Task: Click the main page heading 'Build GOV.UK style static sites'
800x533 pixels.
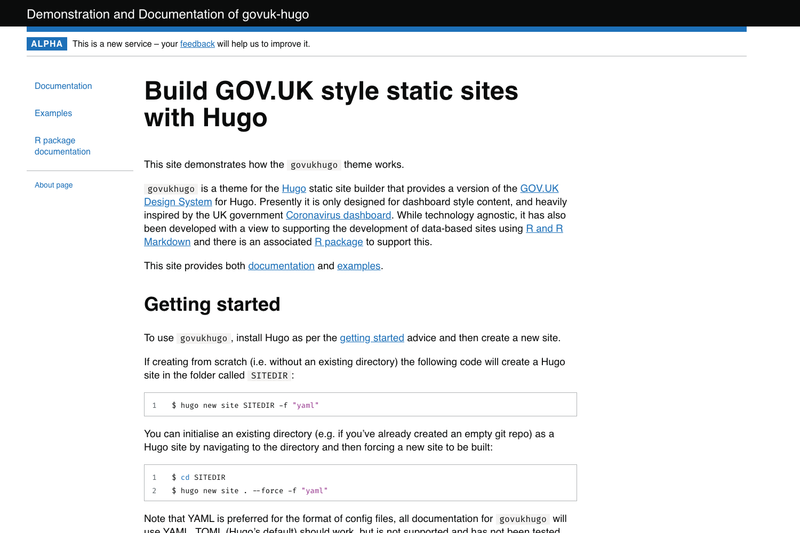Action: [331, 104]
